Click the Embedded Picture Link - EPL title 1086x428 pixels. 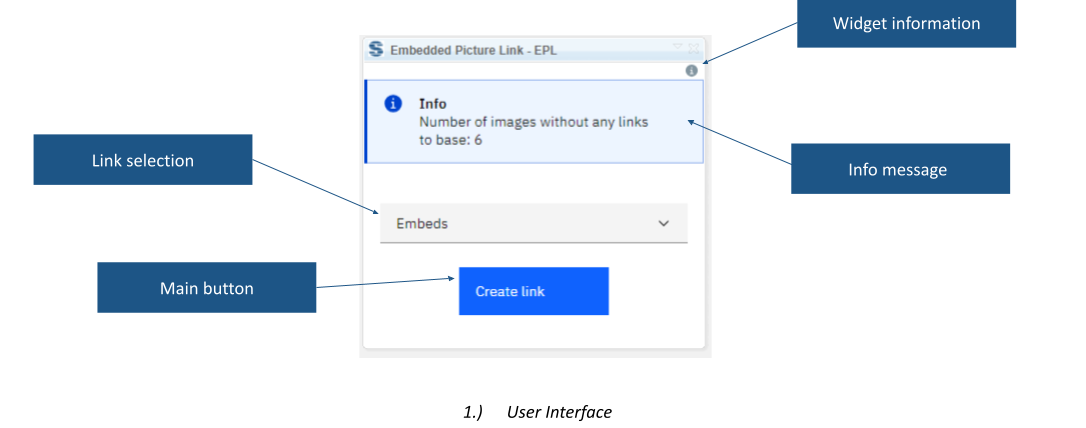(473, 51)
